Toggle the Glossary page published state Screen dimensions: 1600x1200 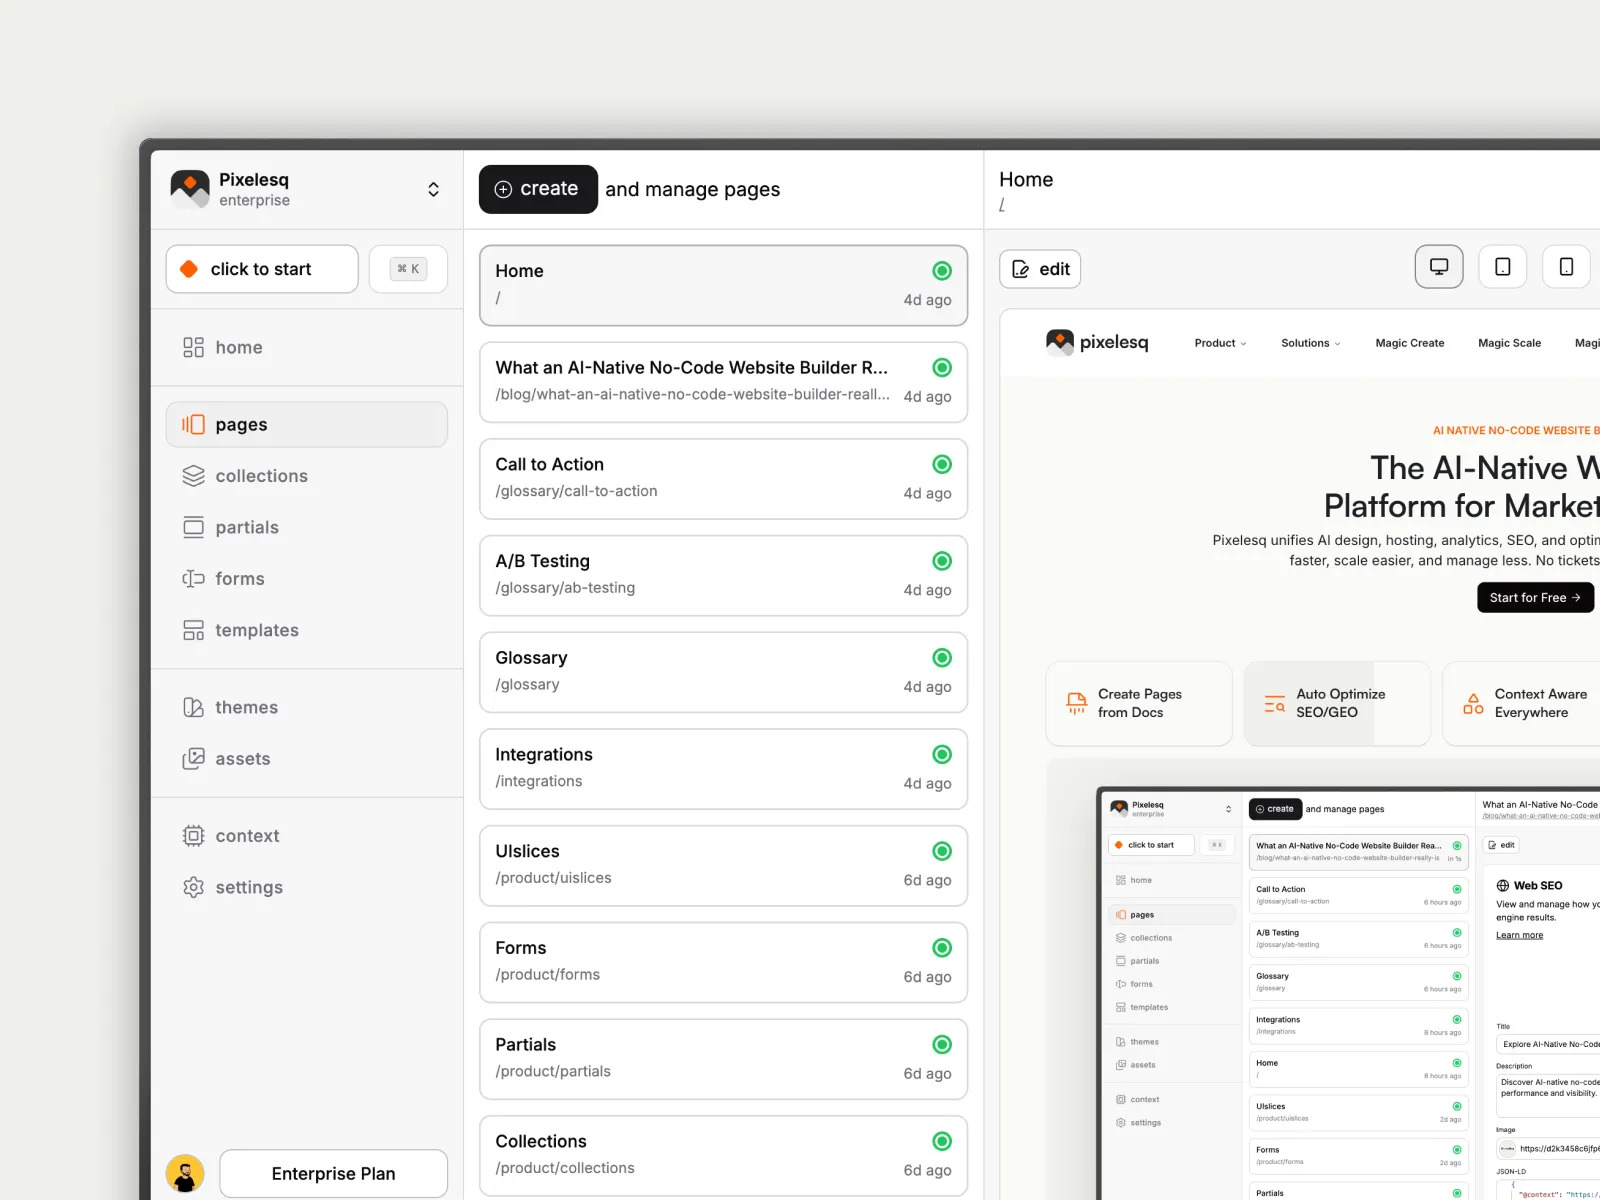pyautogui.click(x=941, y=657)
